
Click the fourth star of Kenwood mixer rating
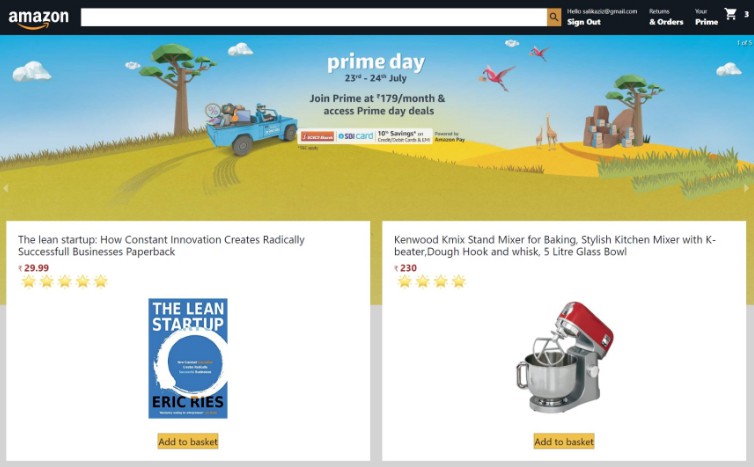[459, 281]
